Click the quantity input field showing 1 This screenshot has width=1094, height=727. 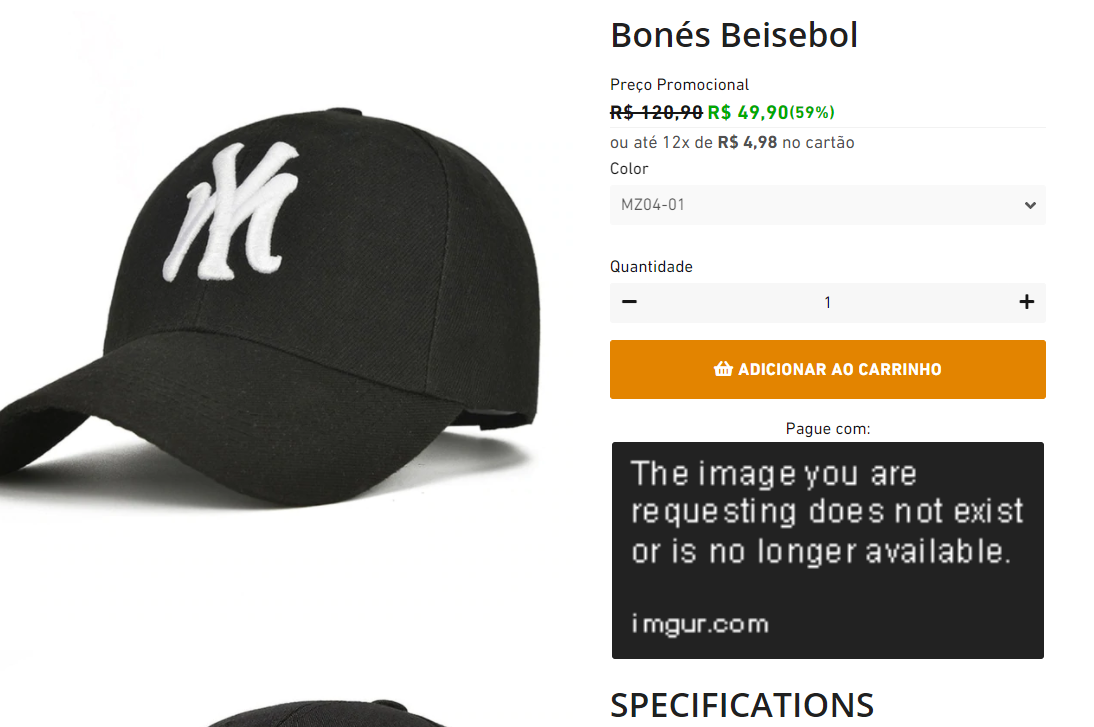827,302
